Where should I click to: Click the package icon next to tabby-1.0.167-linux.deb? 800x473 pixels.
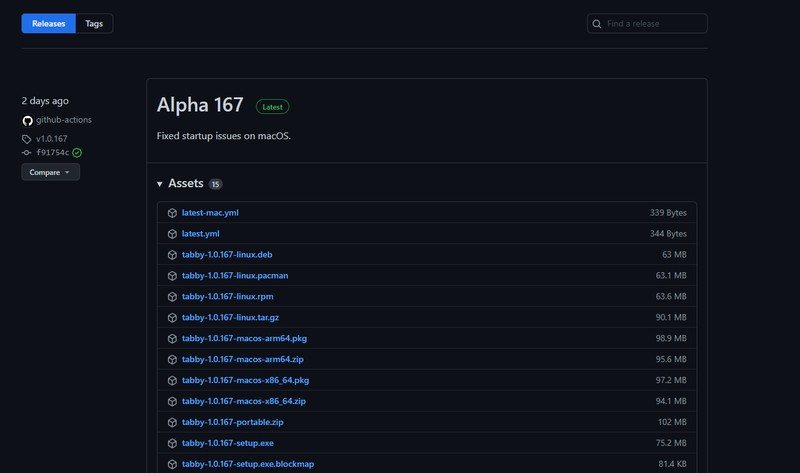(x=172, y=255)
